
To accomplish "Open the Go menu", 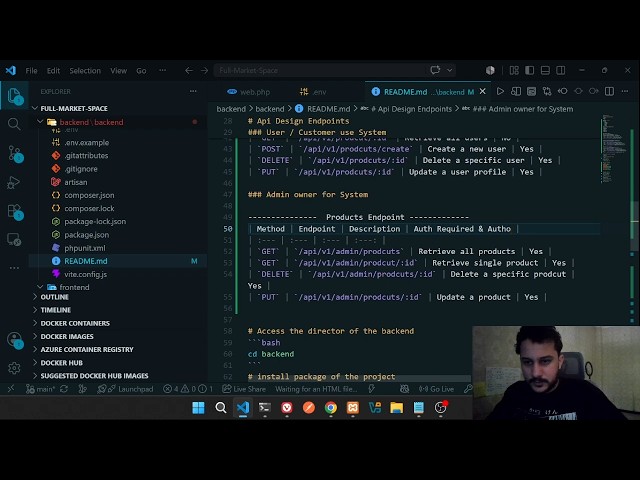I will tap(141, 71).
